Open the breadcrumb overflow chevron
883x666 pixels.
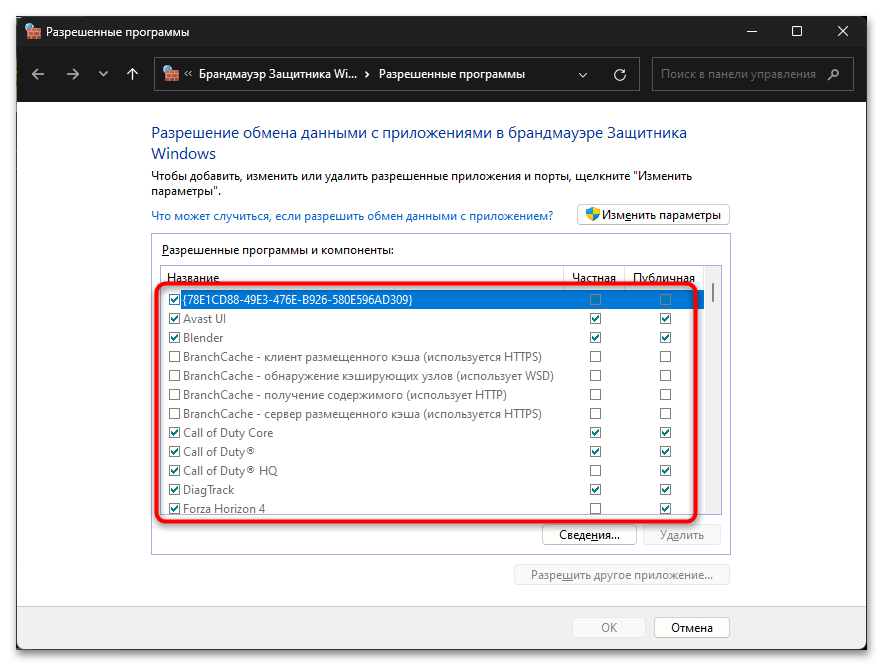coord(188,74)
